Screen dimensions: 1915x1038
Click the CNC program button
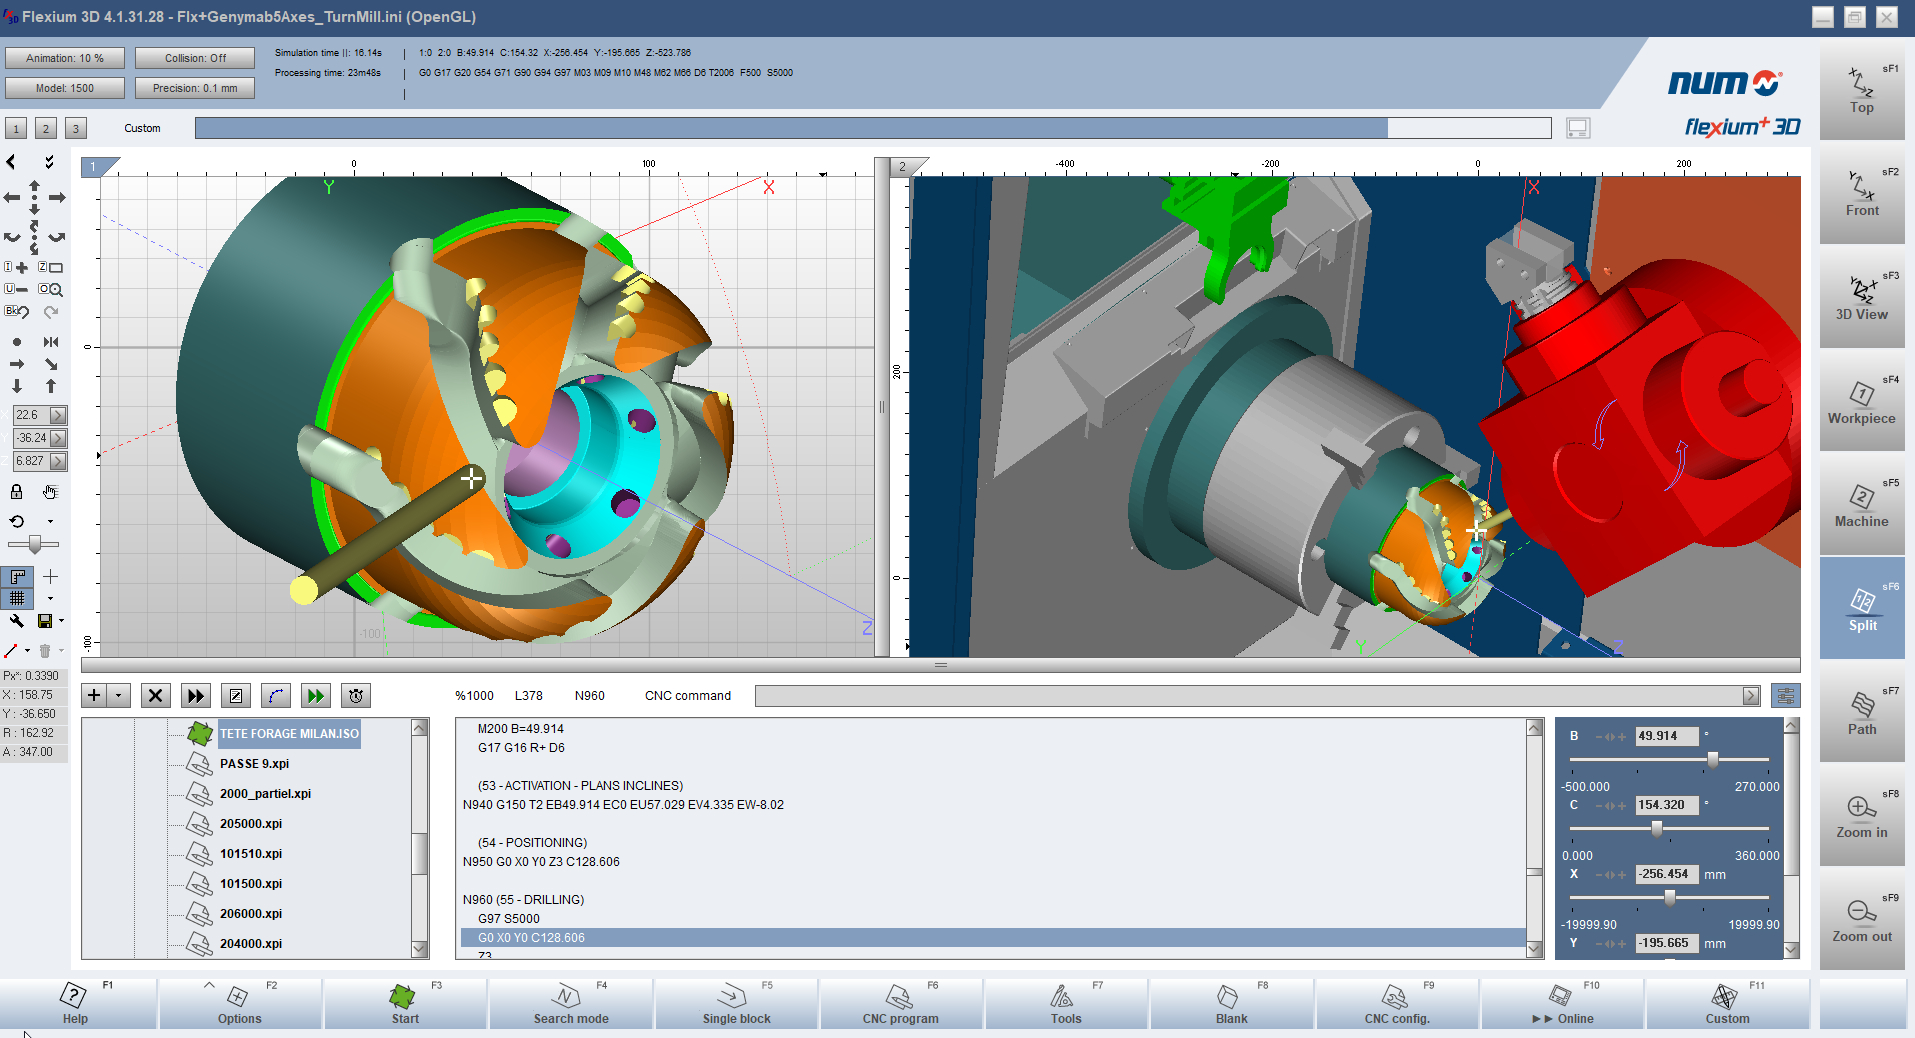[x=900, y=1004]
